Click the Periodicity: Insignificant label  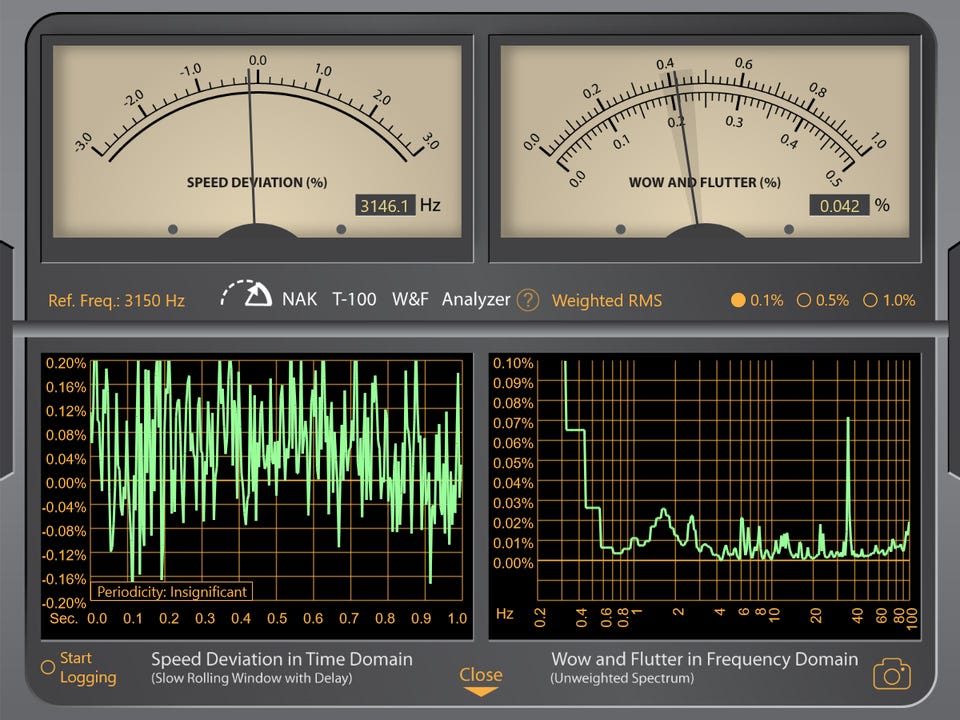pos(172,592)
